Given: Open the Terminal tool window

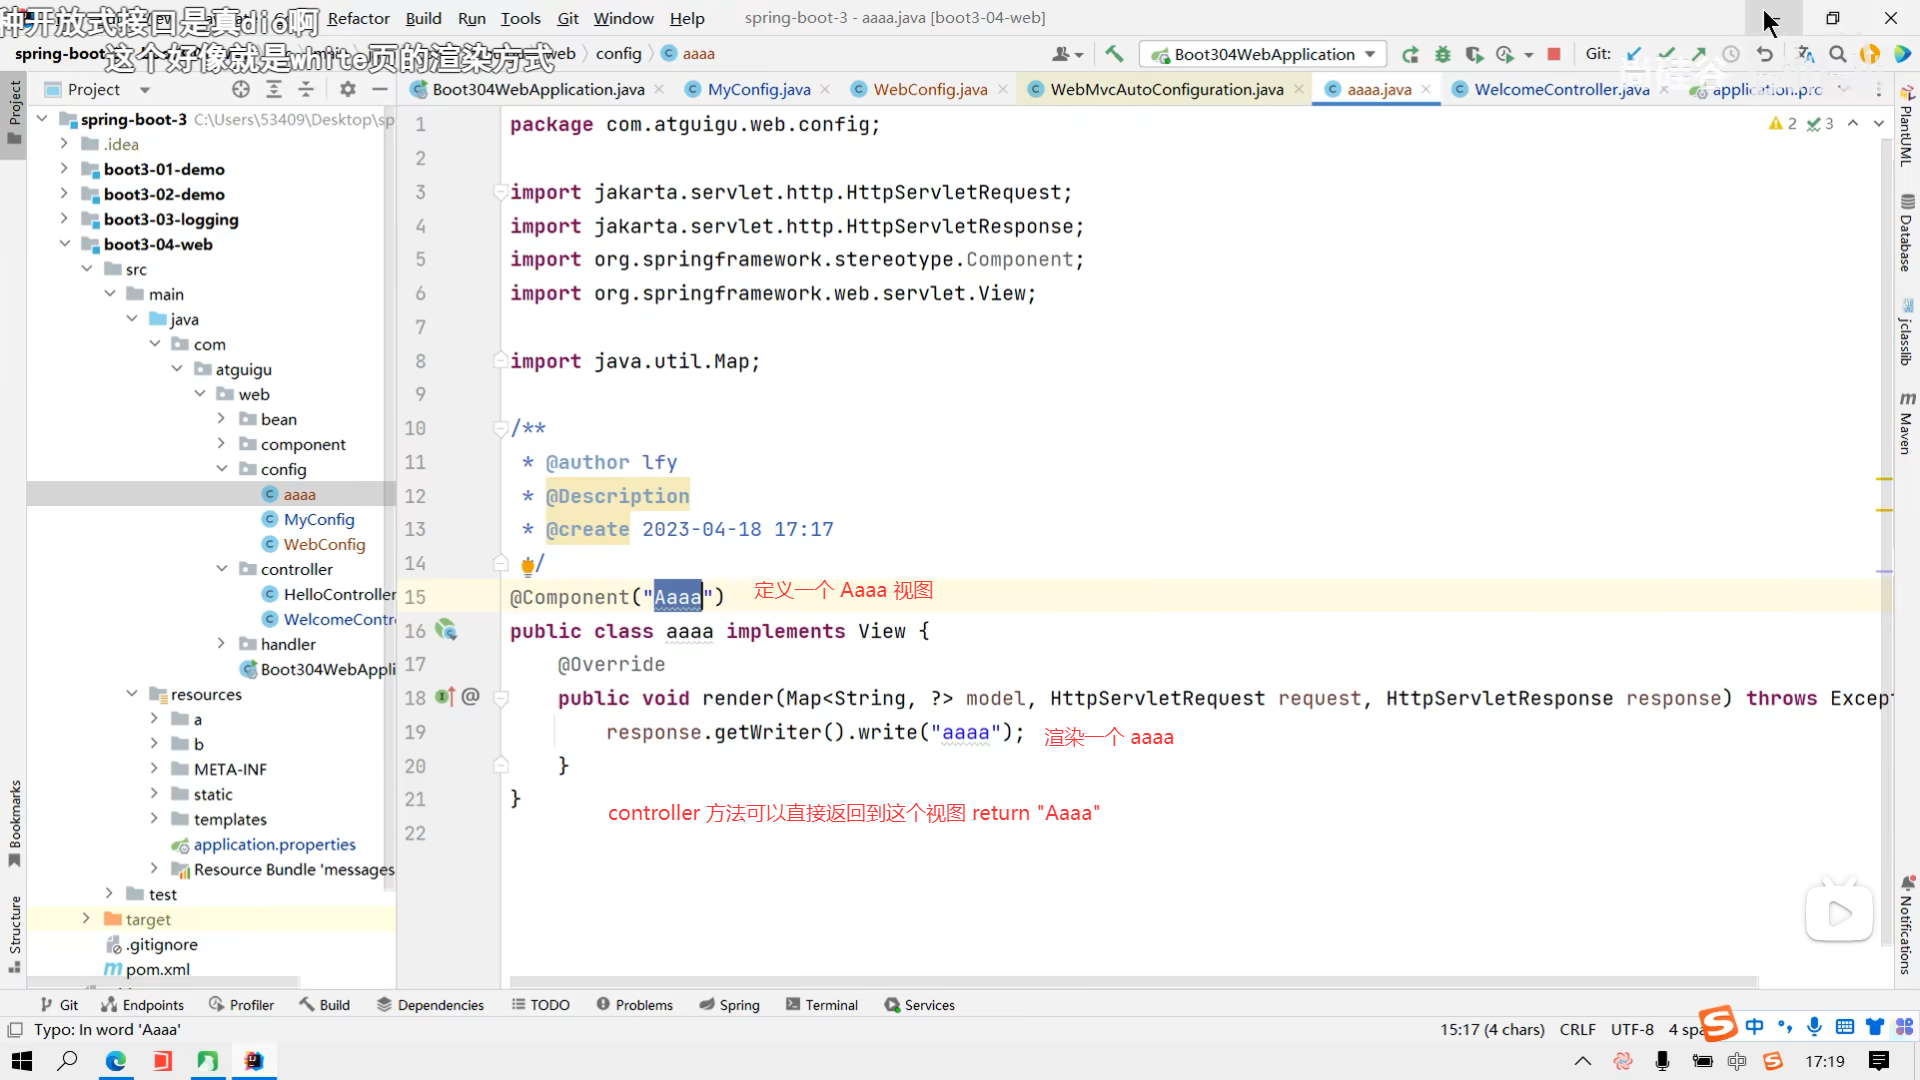Looking at the screenshot, I should pyautogui.click(x=822, y=1005).
